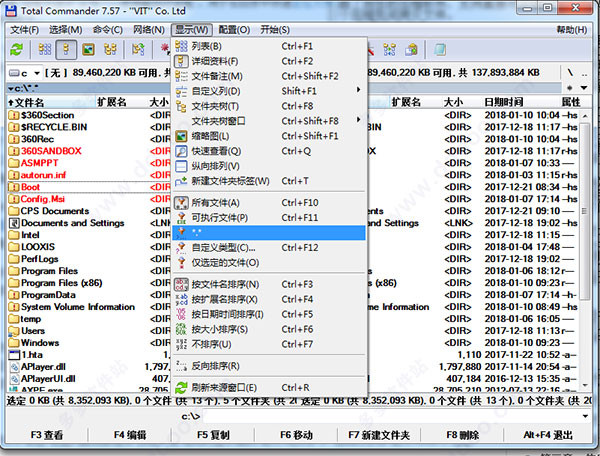Toggle 纵向排列(V) vertical arrangement
The image size is (600, 456).
(269, 166)
